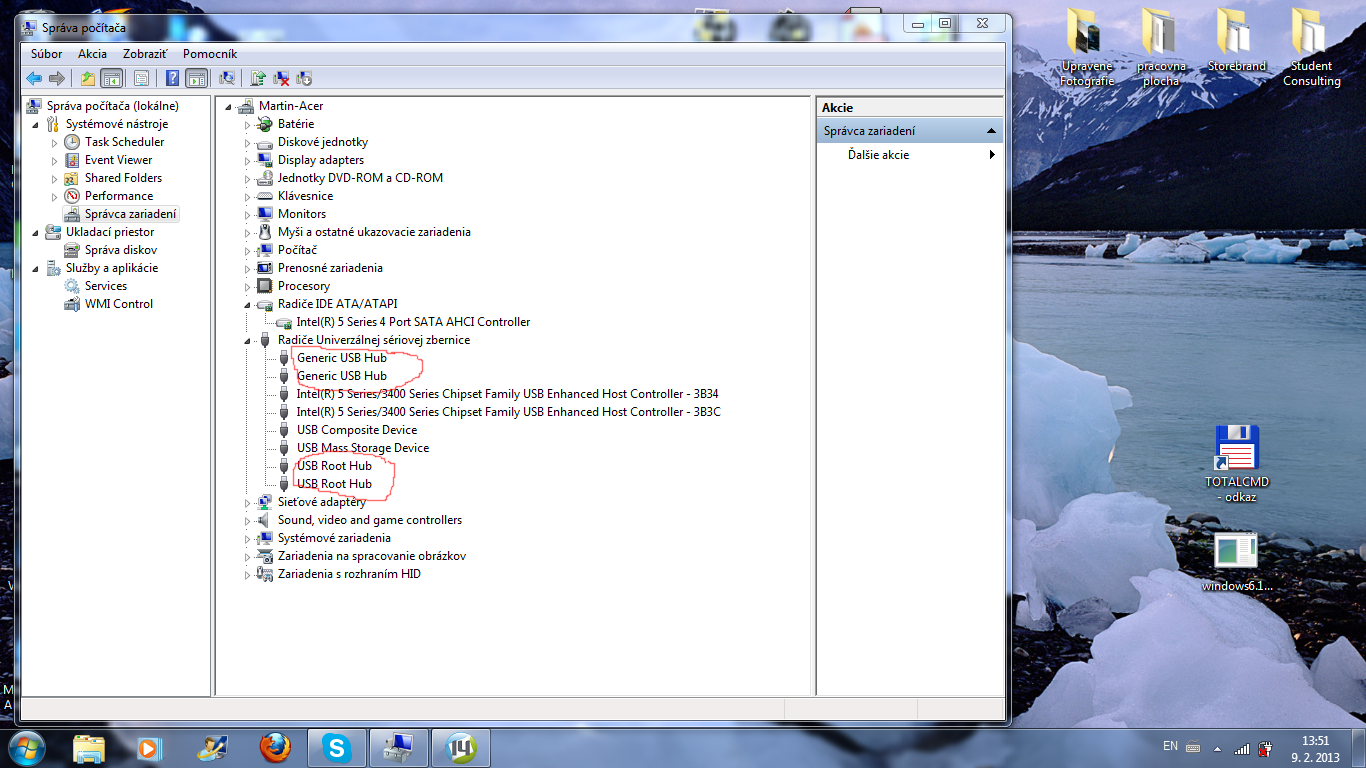
Task: Click the Systémové zariadenia icon
Action: click(x=265, y=538)
